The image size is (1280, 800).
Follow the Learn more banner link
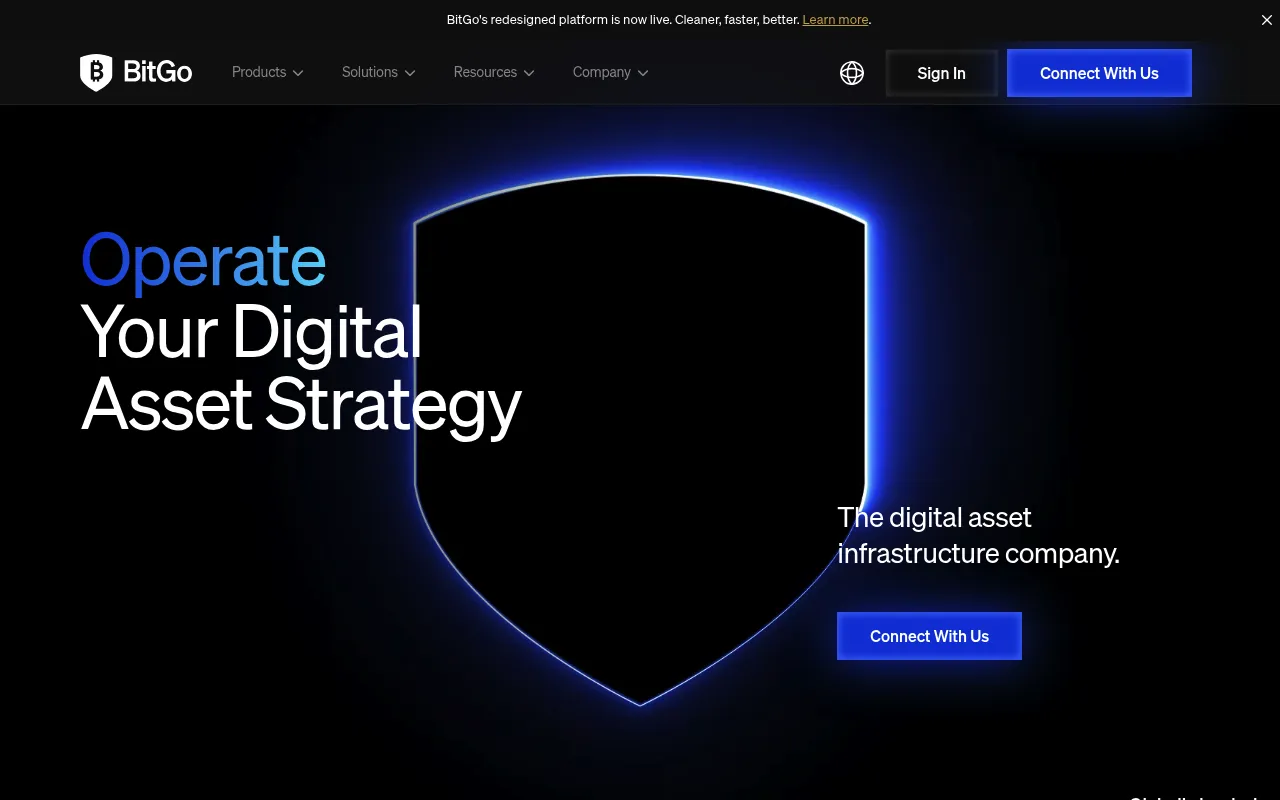835,19
